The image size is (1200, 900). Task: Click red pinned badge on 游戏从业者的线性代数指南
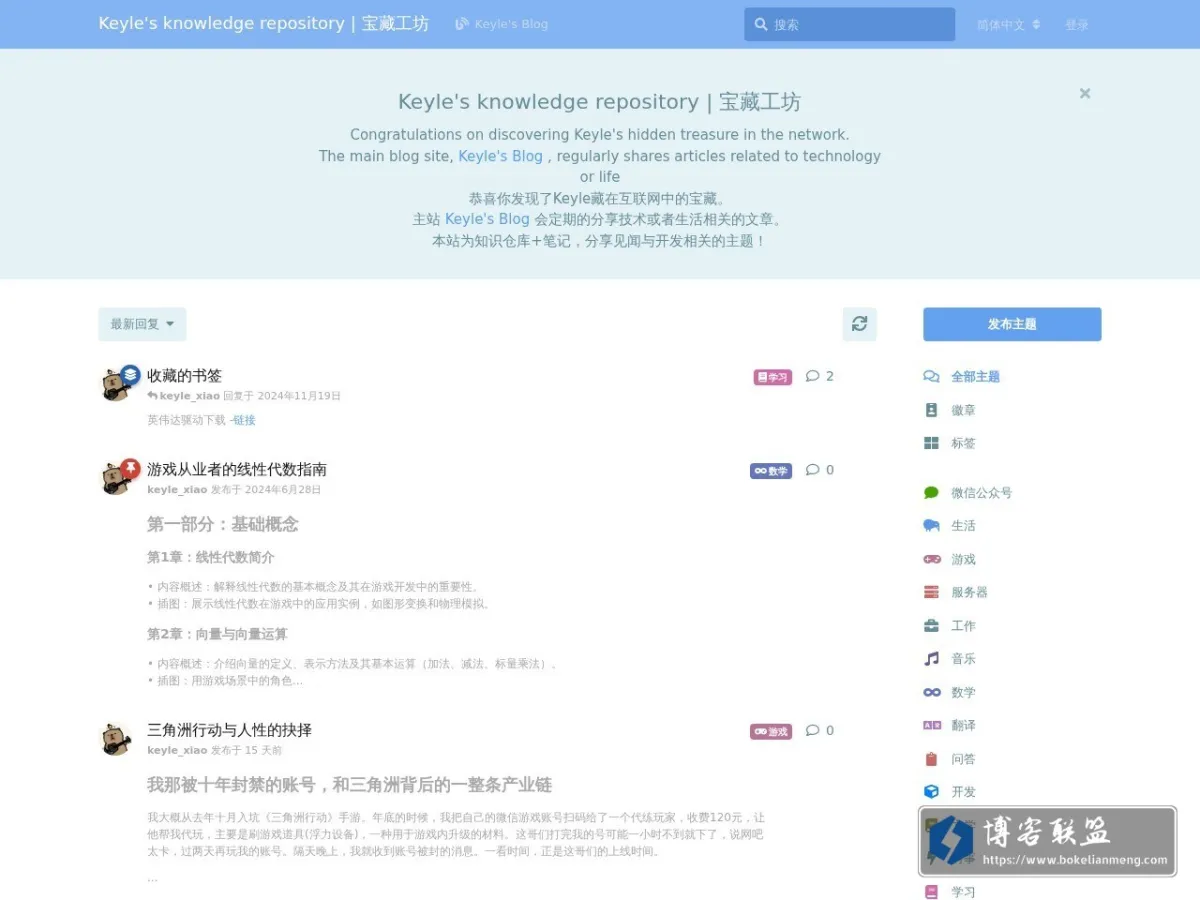pos(130,468)
